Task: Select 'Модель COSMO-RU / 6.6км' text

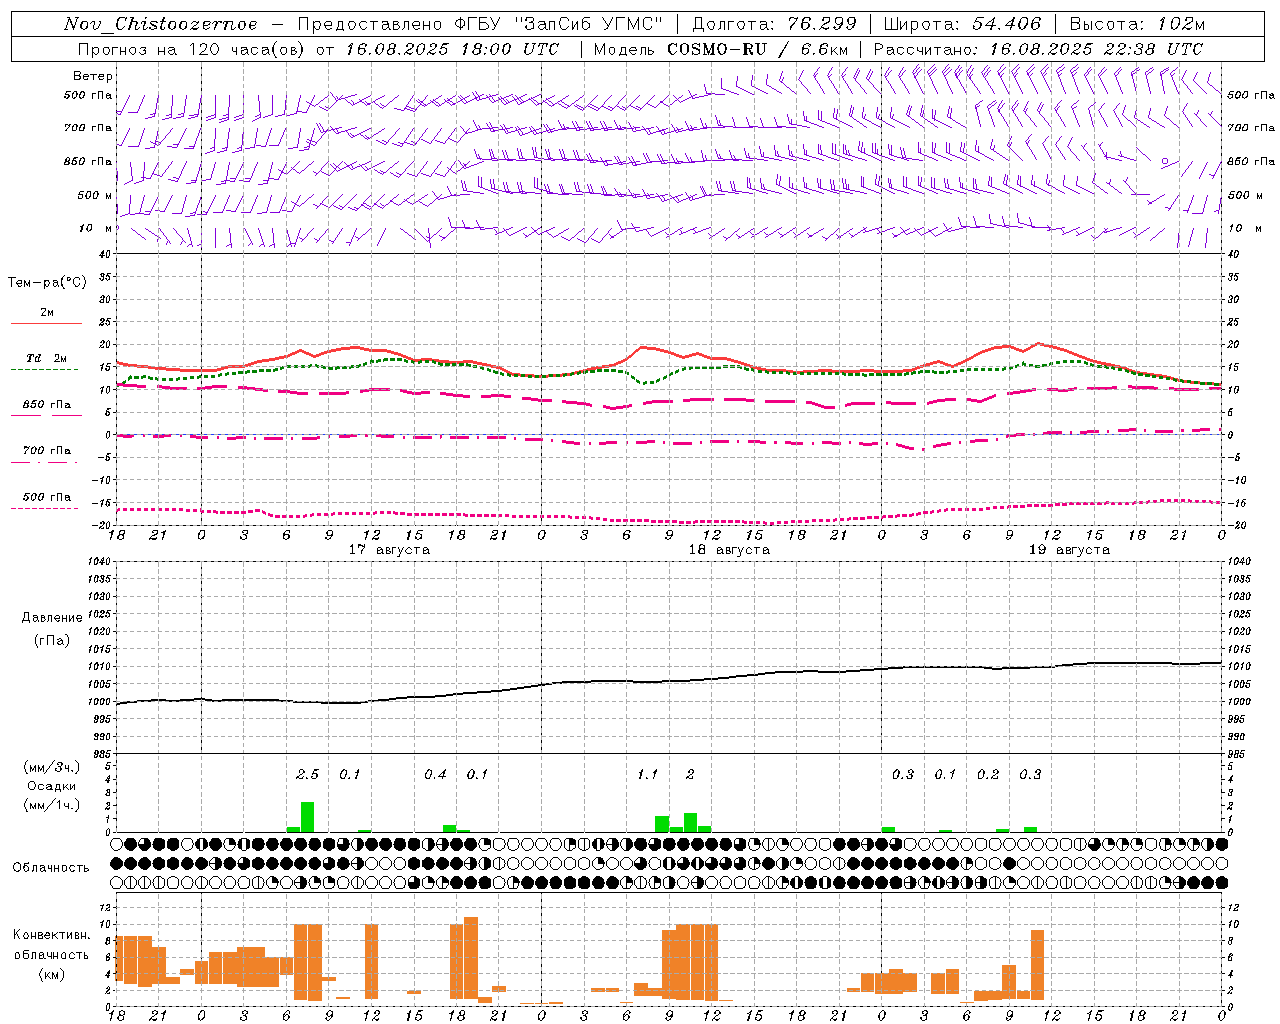Action: [721, 49]
